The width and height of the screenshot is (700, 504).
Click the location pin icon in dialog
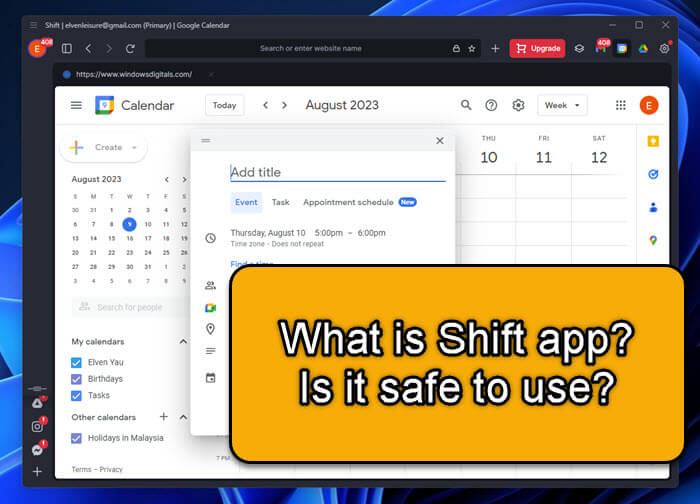[x=210, y=329]
